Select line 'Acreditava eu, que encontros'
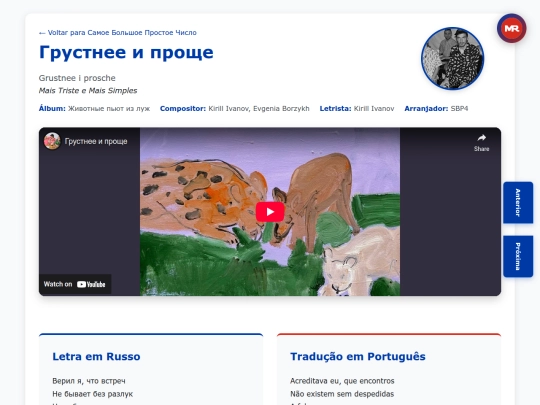Screen dimensions: 540x405 tap(342, 381)
